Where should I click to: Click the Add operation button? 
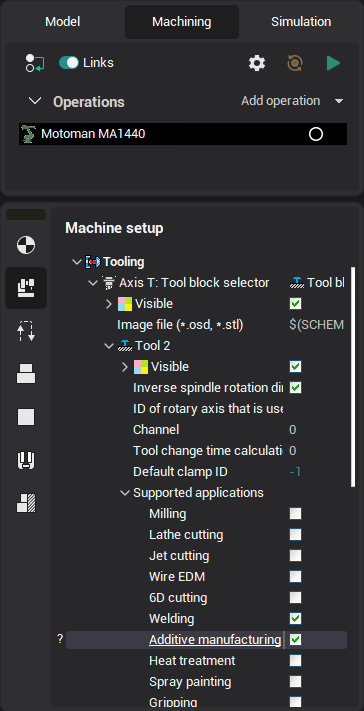pos(281,101)
